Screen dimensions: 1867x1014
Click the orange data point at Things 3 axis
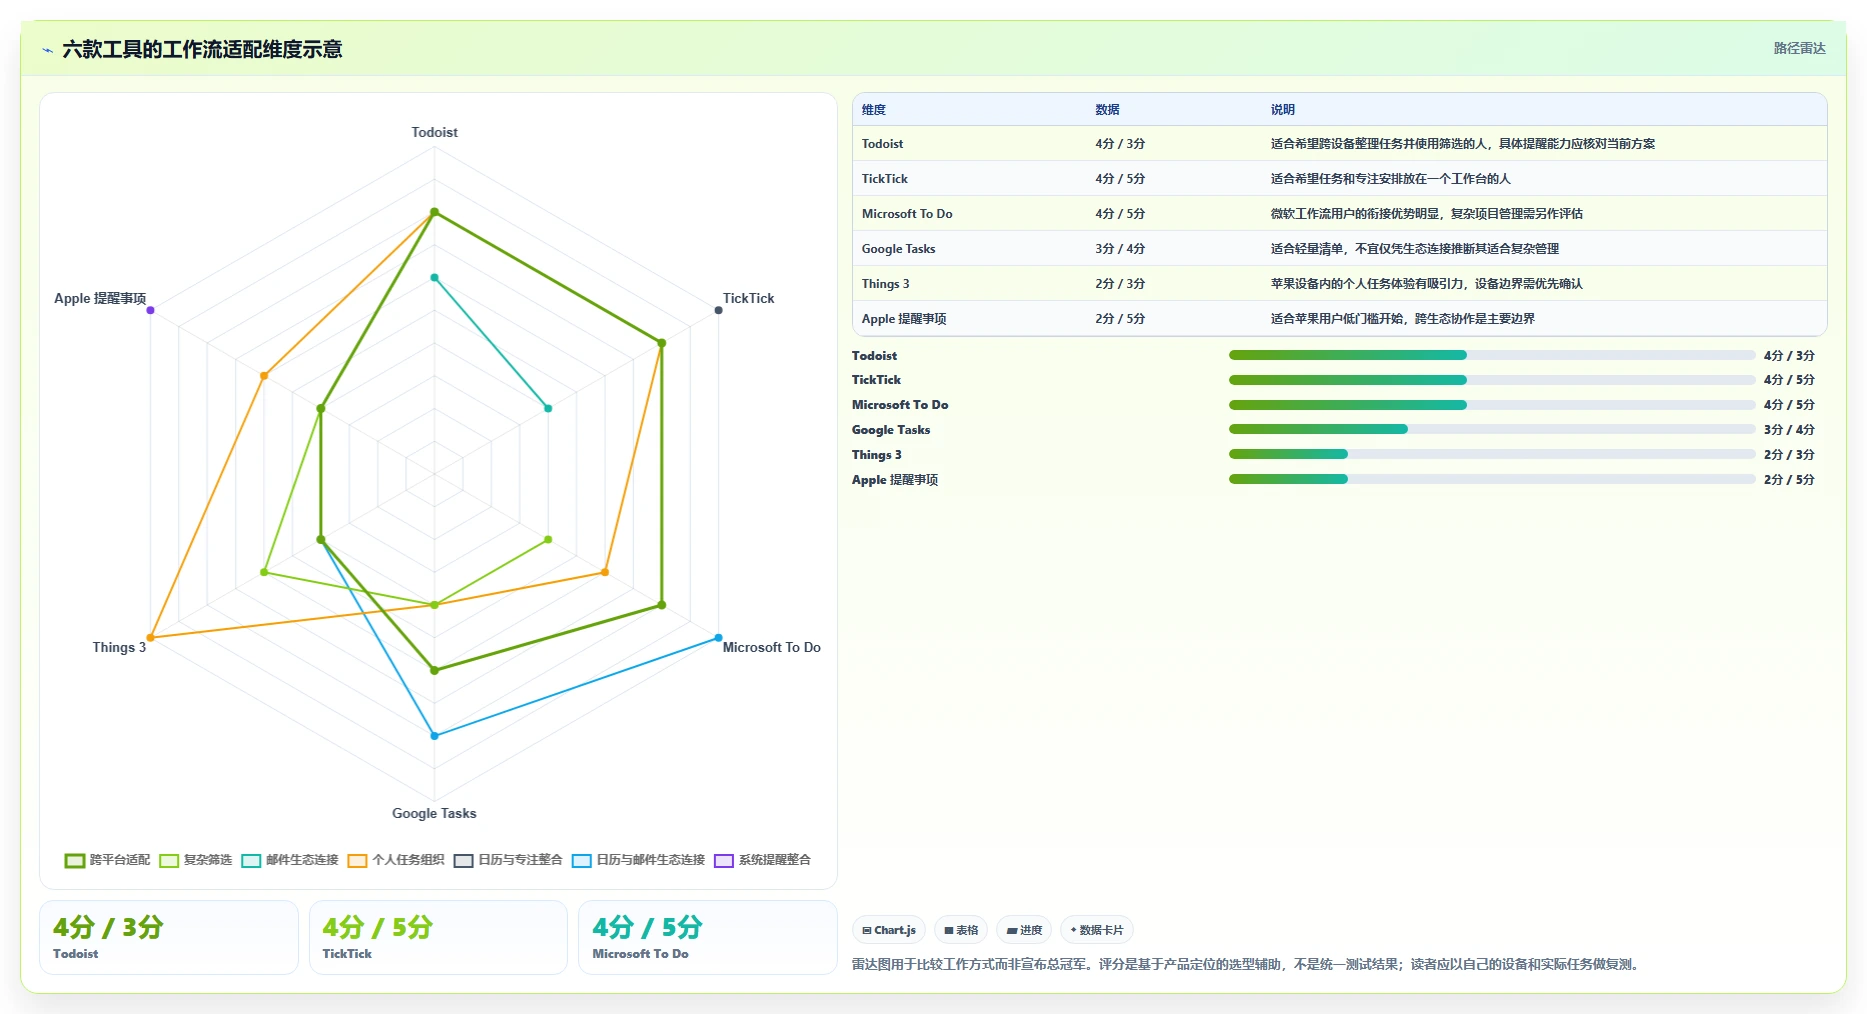tap(150, 638)
